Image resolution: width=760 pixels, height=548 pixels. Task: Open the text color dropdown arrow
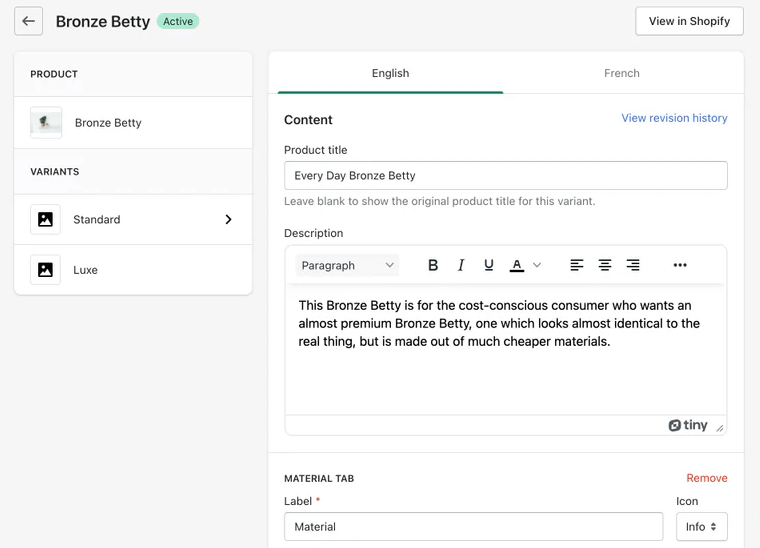click(537, 265)
